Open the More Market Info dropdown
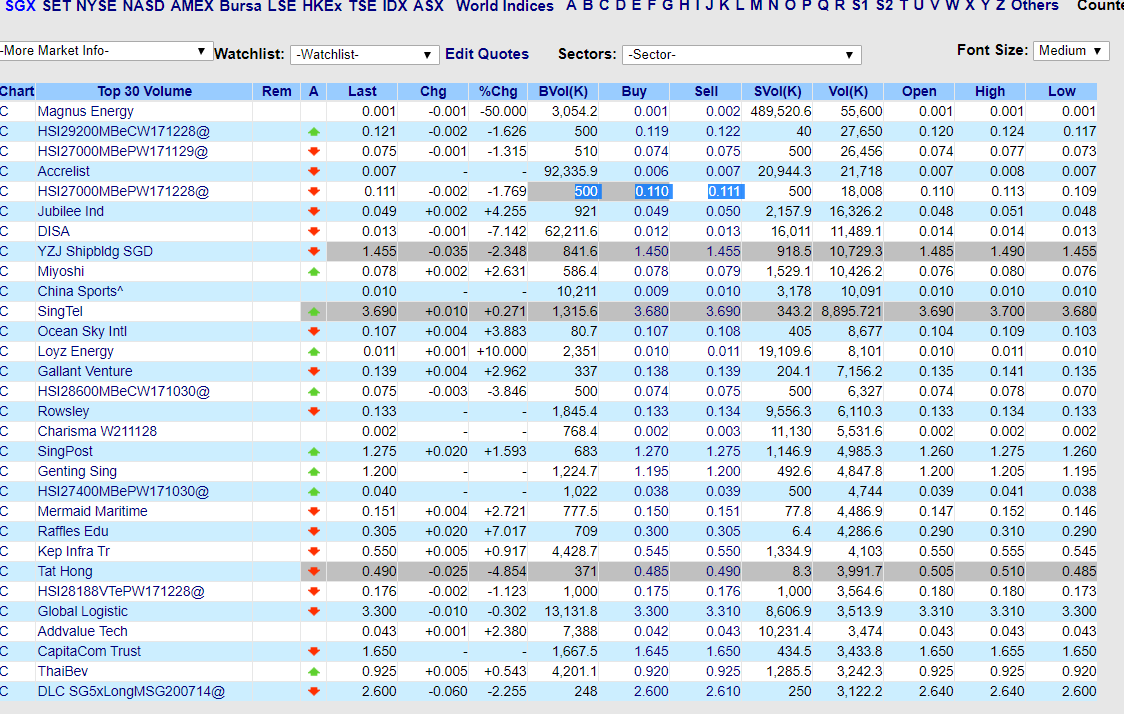Screen dimensions: 1124x715 [106, 51]
